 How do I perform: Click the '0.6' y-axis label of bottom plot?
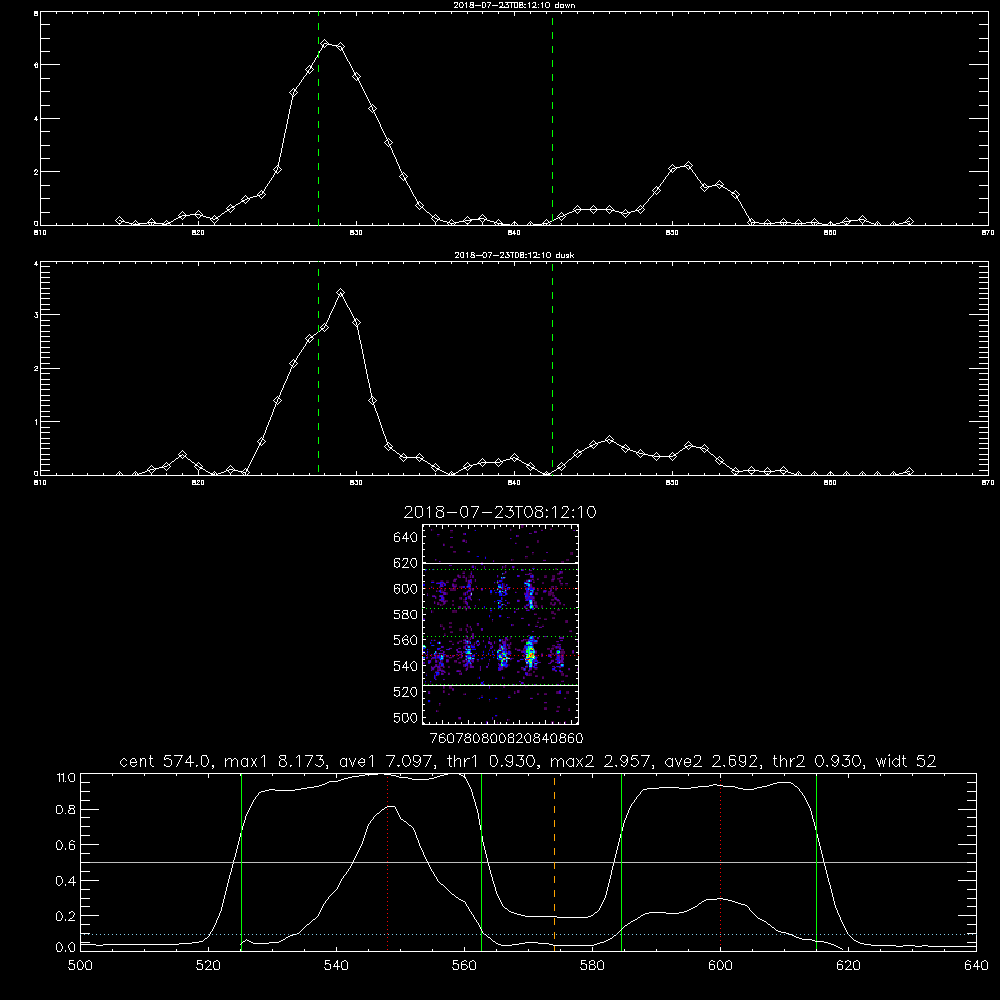point(66,845)
